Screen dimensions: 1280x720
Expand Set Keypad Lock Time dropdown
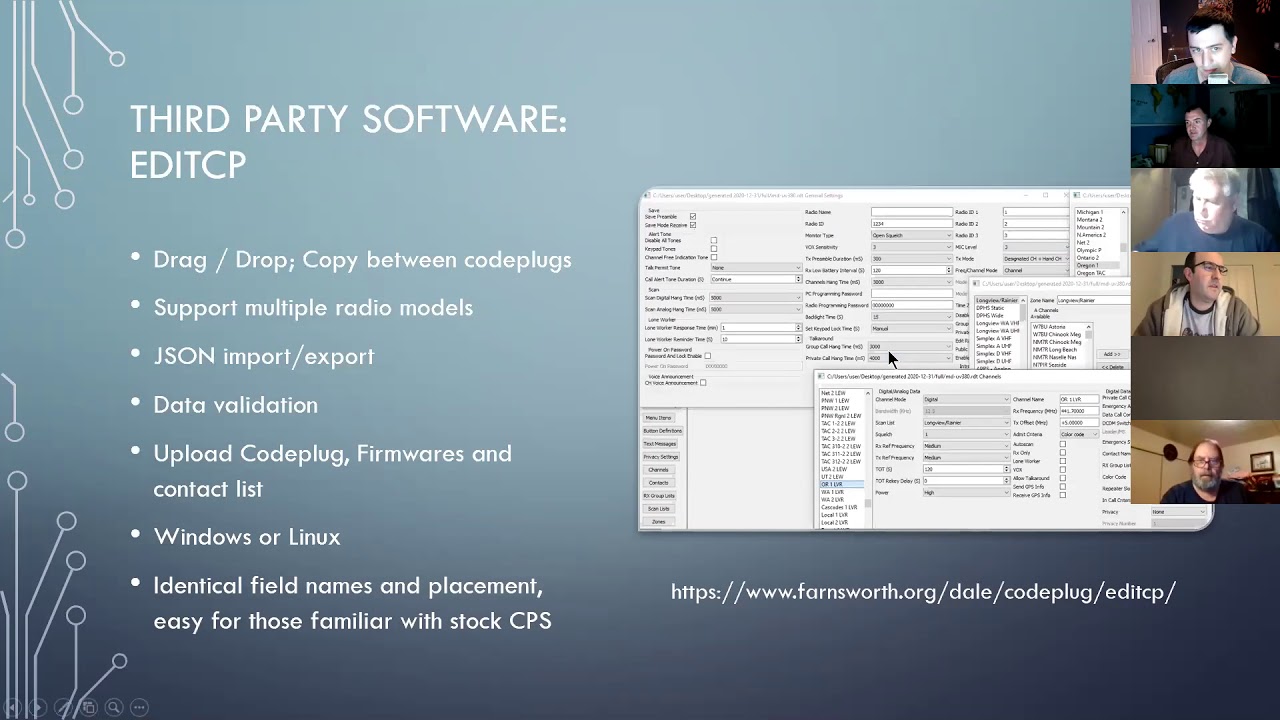click(911, 328)
